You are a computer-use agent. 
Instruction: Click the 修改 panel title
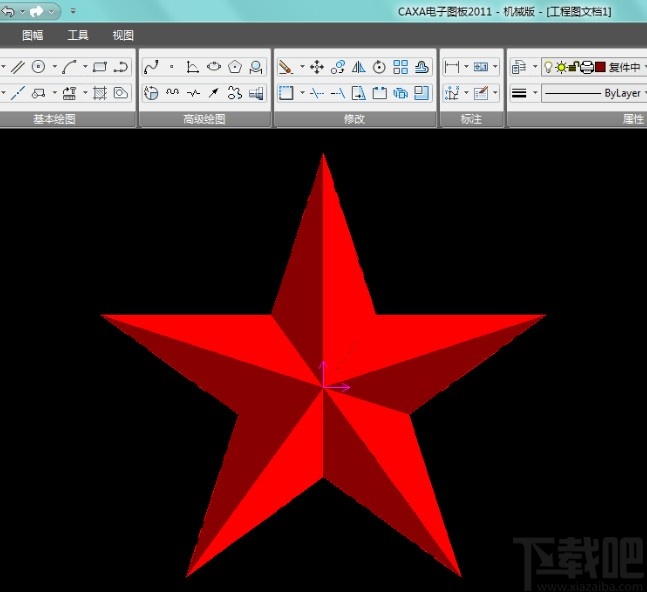pyautogui.click(x=354, y=119)
